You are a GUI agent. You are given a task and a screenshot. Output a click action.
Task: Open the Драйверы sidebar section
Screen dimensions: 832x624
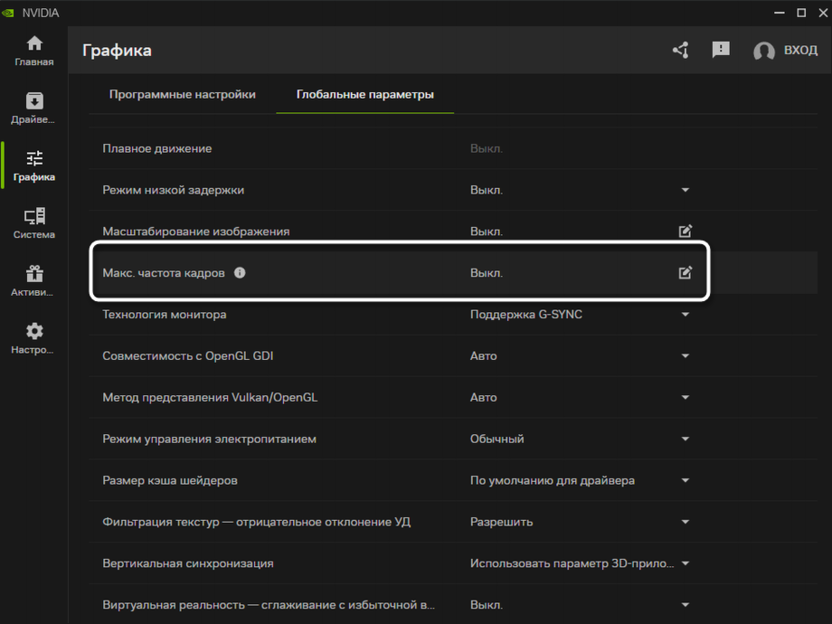pos(34,108)
